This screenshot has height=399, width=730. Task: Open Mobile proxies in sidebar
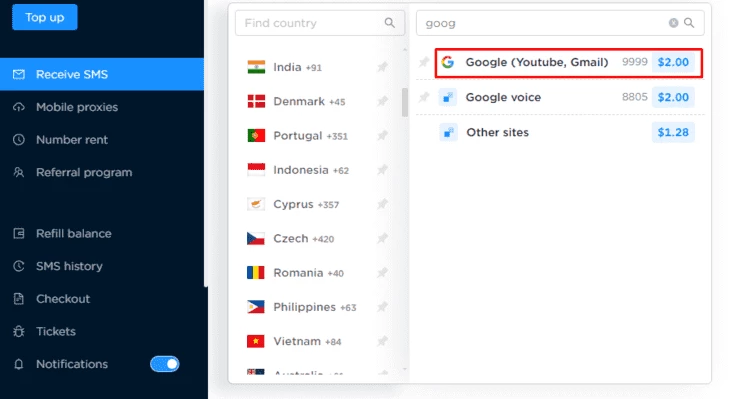point(77,107)
